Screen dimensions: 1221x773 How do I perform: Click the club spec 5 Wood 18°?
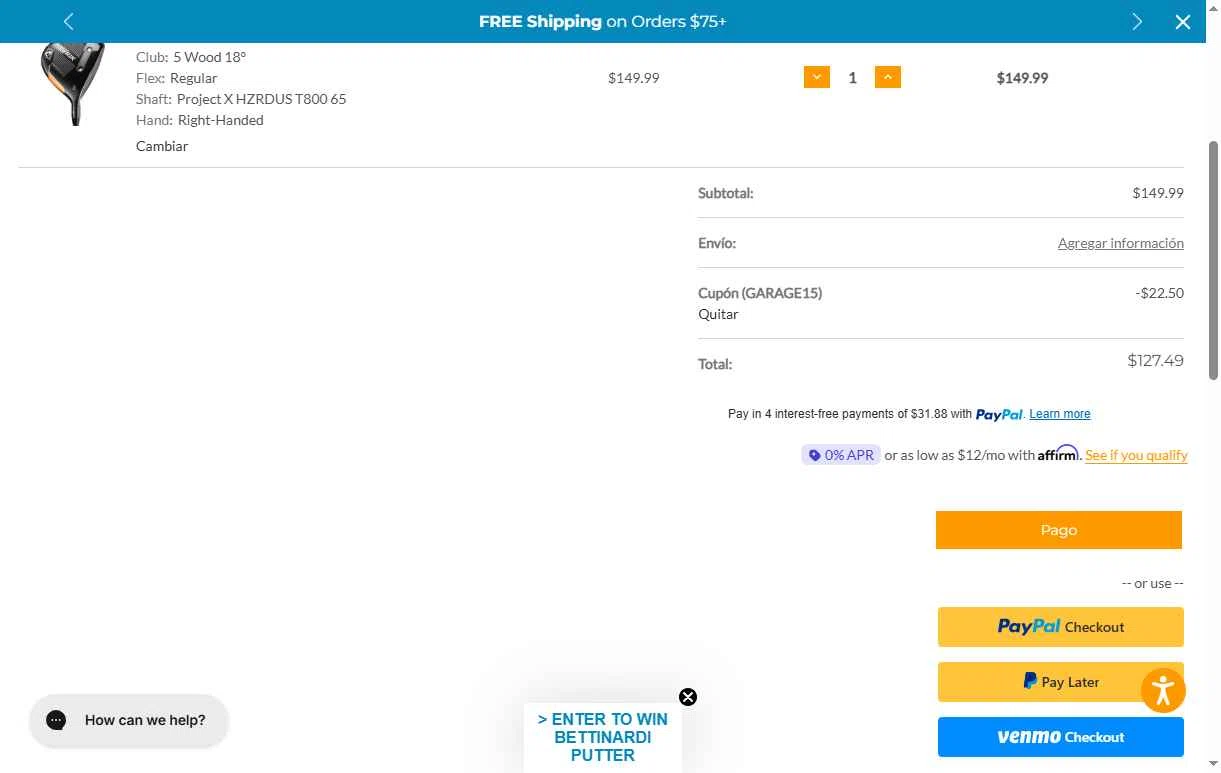point(210,57)
